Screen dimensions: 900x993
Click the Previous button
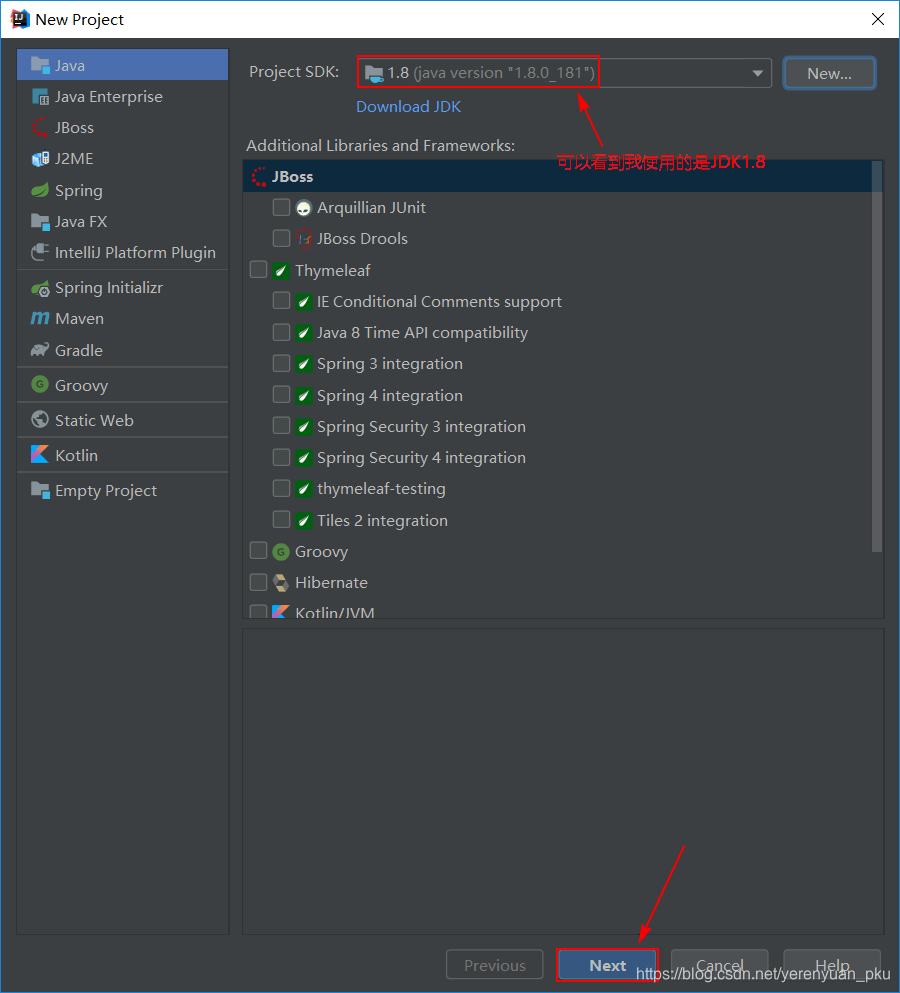pyautogui.click(x=495, y=965)
